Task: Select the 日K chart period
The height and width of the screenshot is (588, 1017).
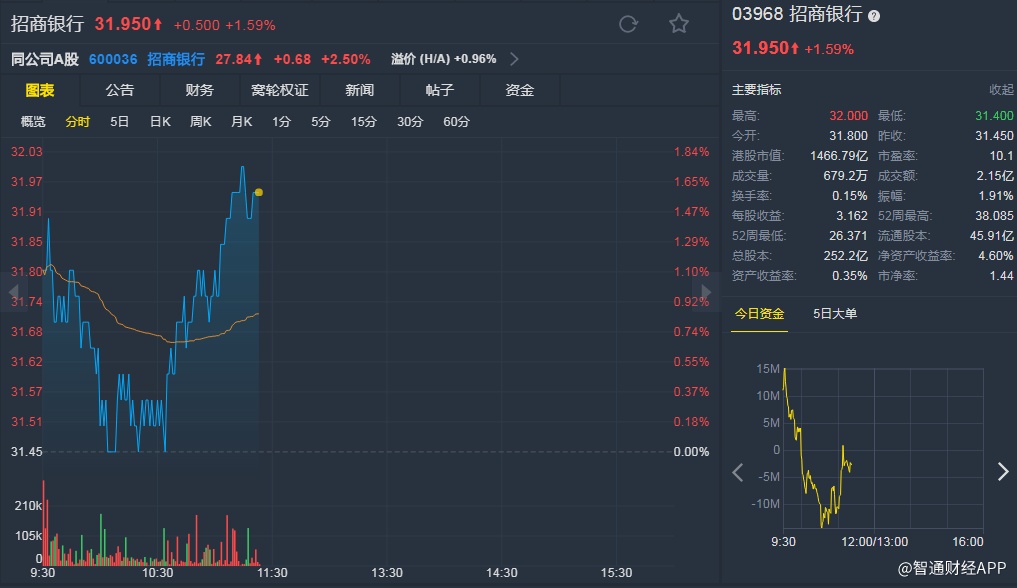Action: [160, 122]
